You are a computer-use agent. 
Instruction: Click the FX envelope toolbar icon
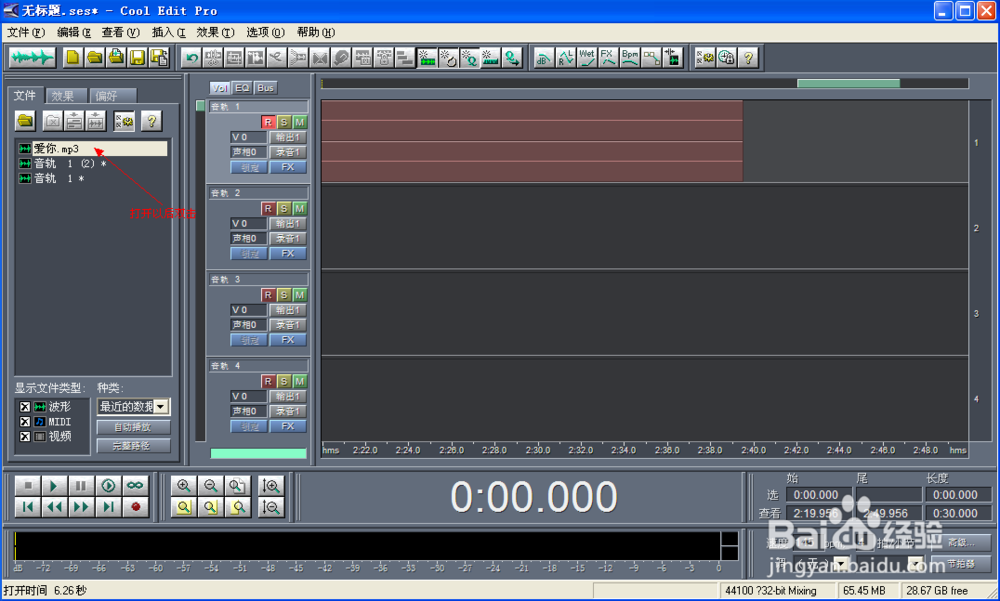608,58
